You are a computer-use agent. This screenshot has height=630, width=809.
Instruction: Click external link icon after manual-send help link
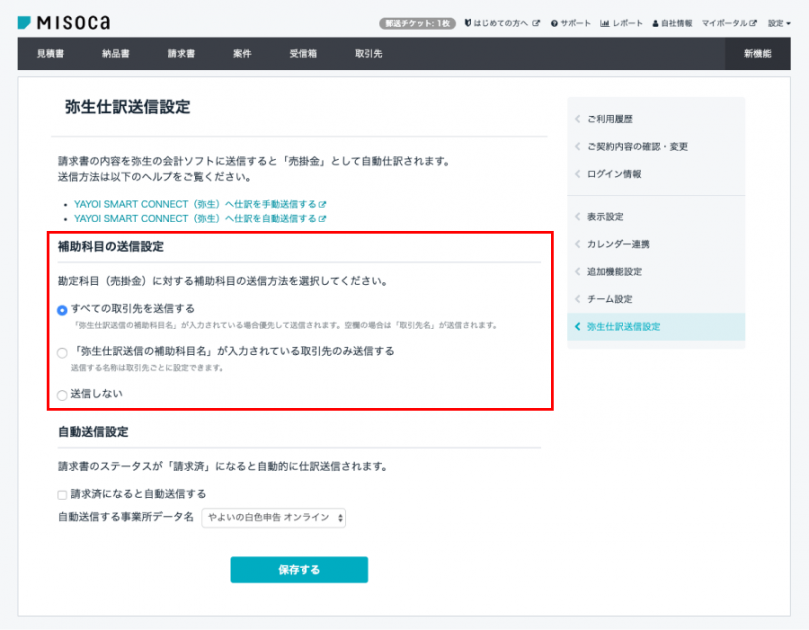click(x=322, y=203)
